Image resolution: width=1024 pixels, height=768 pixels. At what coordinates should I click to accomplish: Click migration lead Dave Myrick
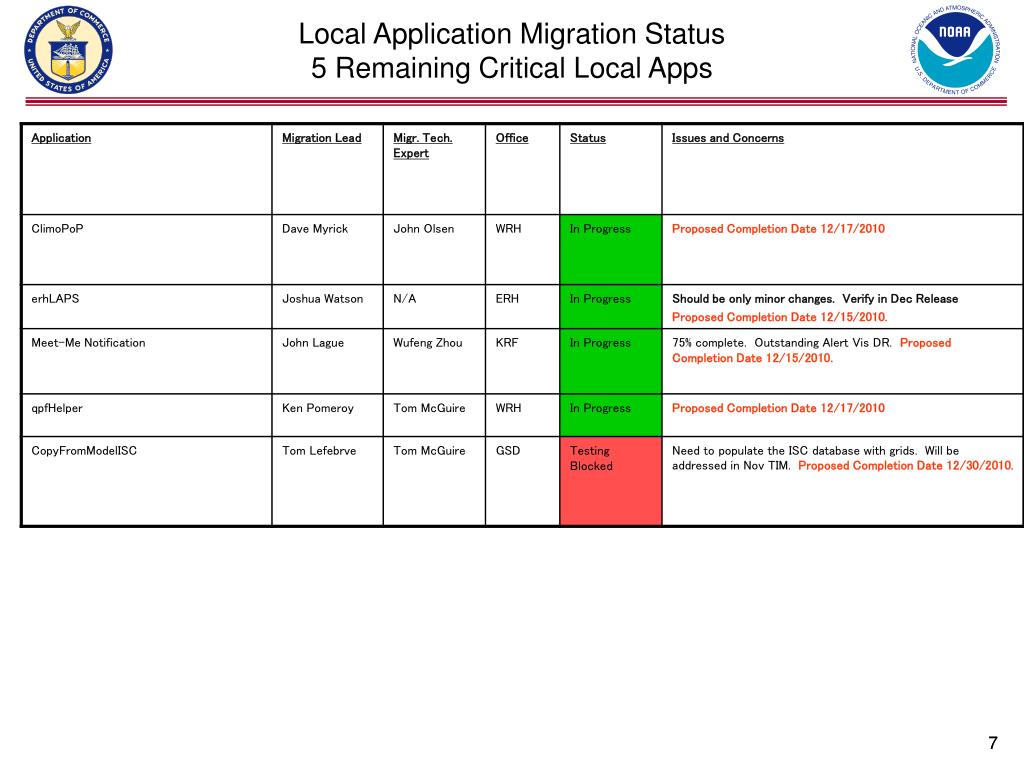coord(315,229)
